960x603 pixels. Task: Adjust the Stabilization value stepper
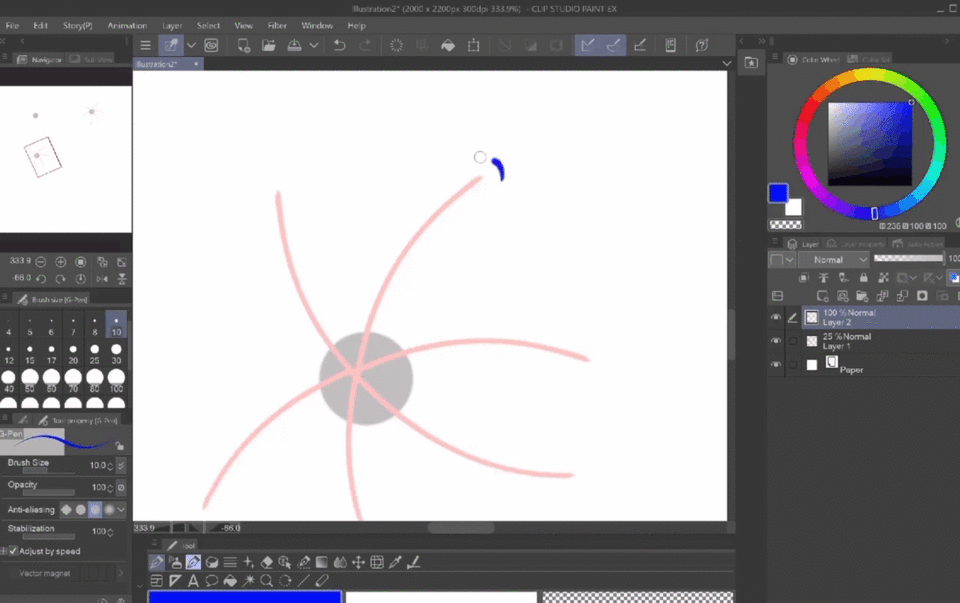point(110,532)
